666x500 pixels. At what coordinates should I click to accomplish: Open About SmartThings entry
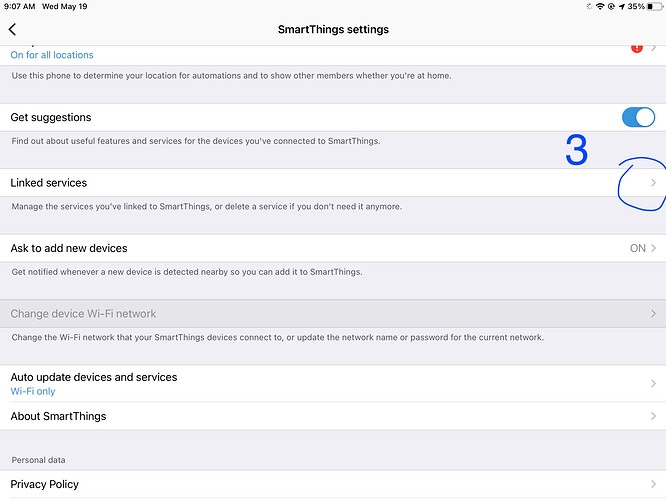coord(333,416)
